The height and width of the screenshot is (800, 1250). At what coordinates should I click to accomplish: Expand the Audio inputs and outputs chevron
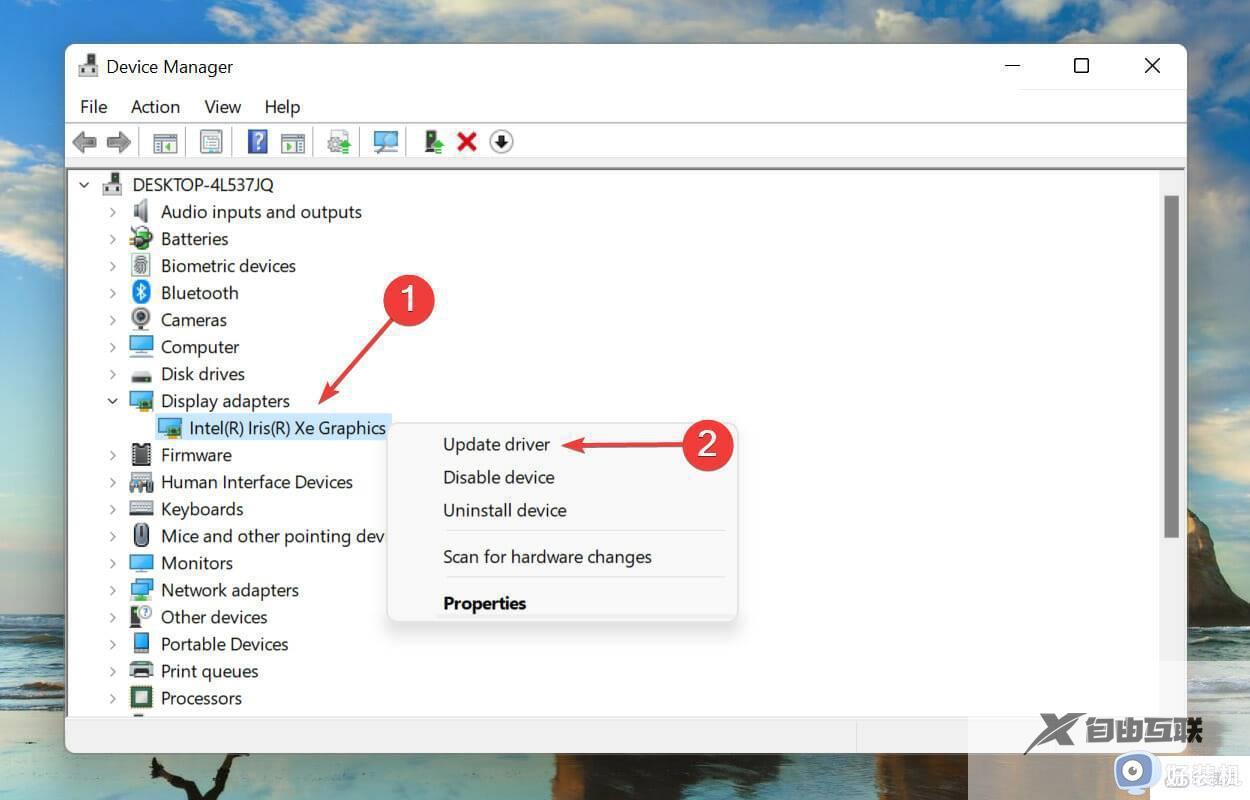pyautogui.click(x=112, y=212)
